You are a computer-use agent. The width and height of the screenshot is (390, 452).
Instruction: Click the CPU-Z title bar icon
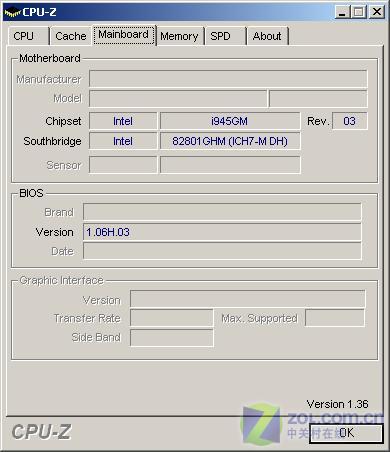12,12
